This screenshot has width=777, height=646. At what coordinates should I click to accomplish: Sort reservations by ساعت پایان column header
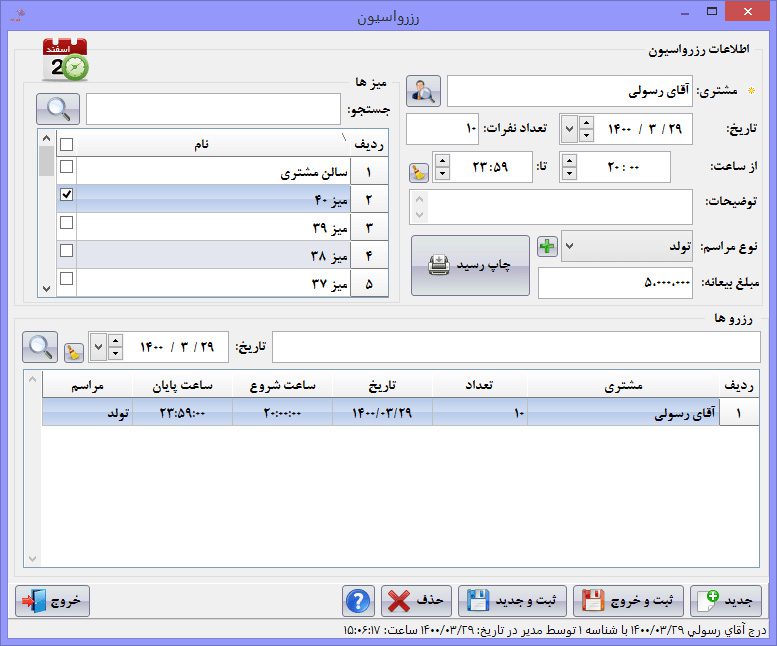pyautogui.click(x=182, y=385)
